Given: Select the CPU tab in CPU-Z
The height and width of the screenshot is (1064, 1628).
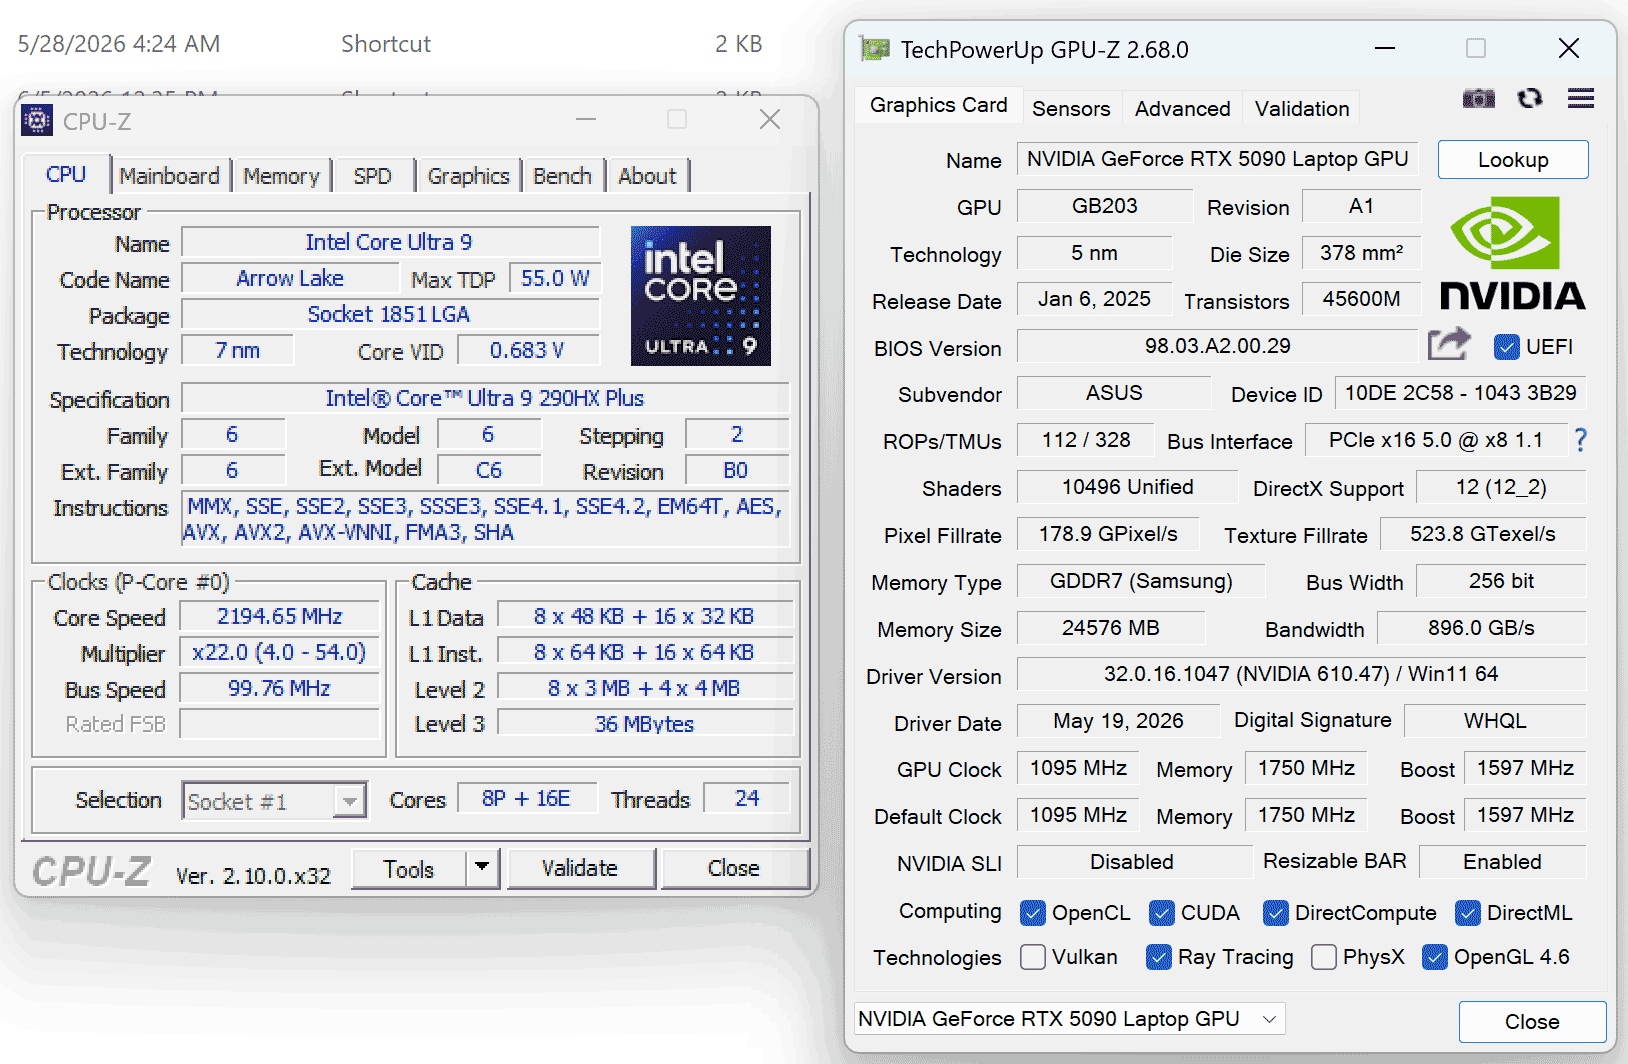Looking at the screenshot, I should pos(66,174).
